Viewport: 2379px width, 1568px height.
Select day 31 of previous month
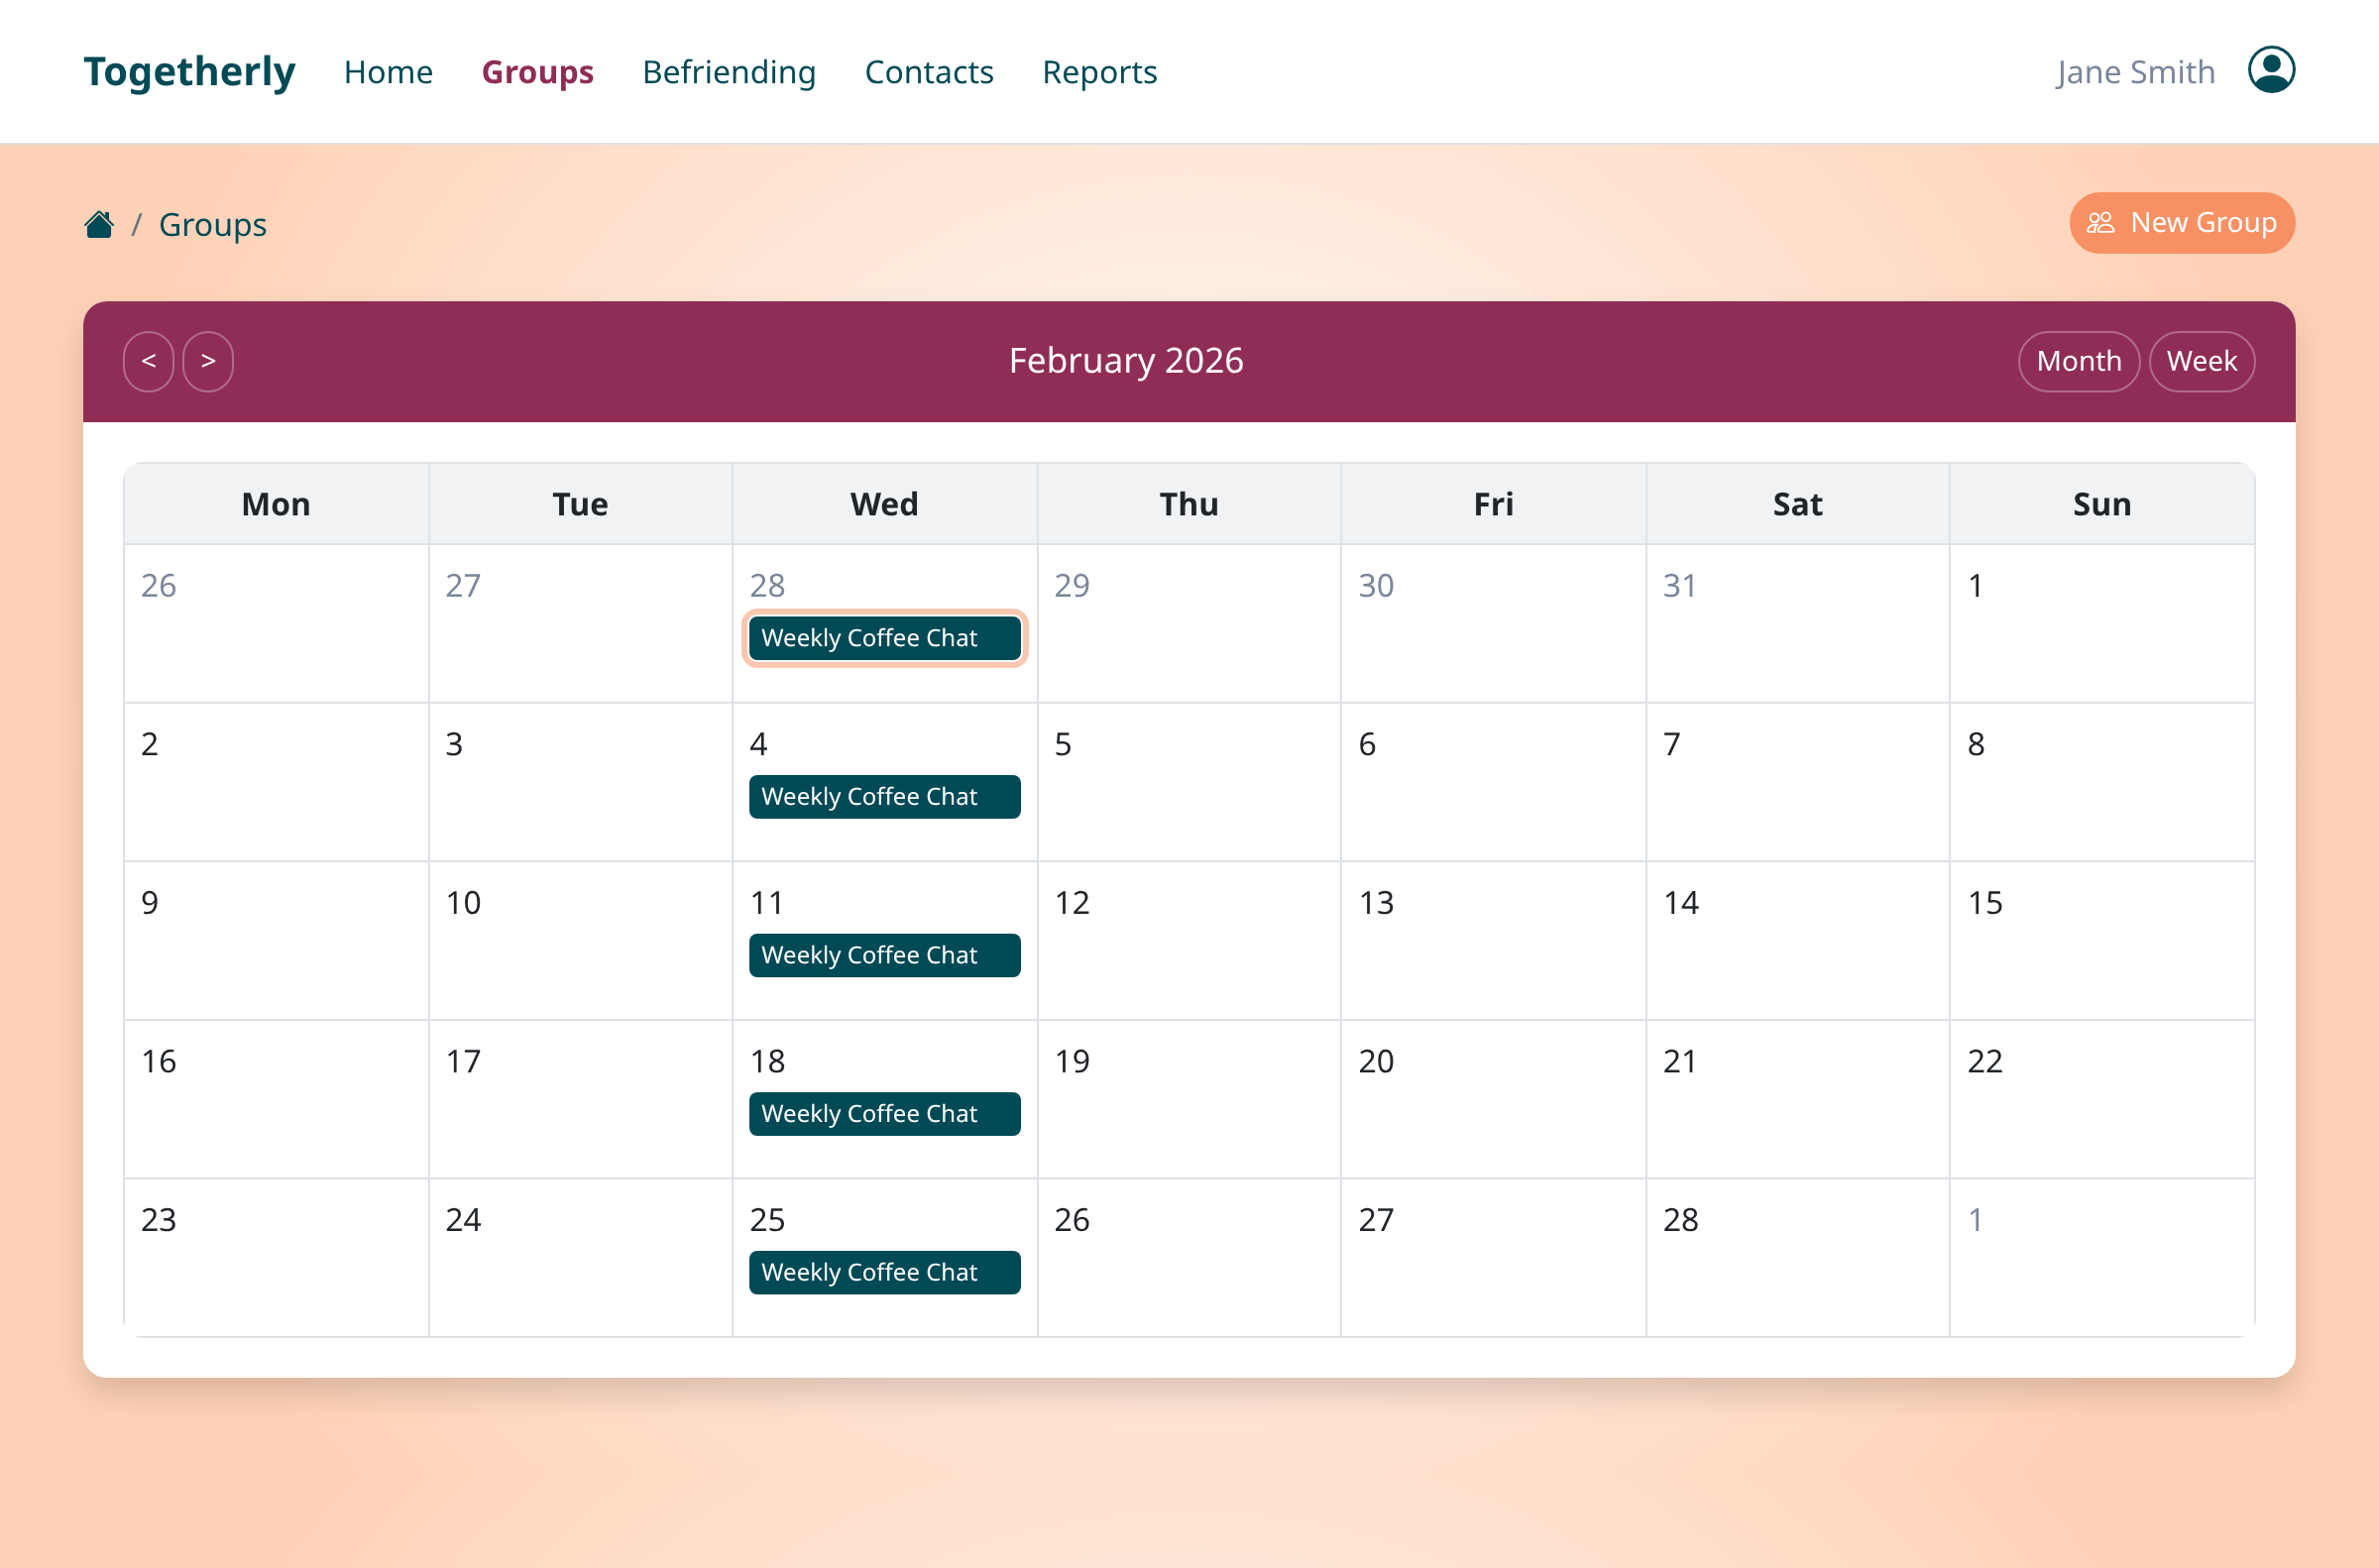[1798, 624]
